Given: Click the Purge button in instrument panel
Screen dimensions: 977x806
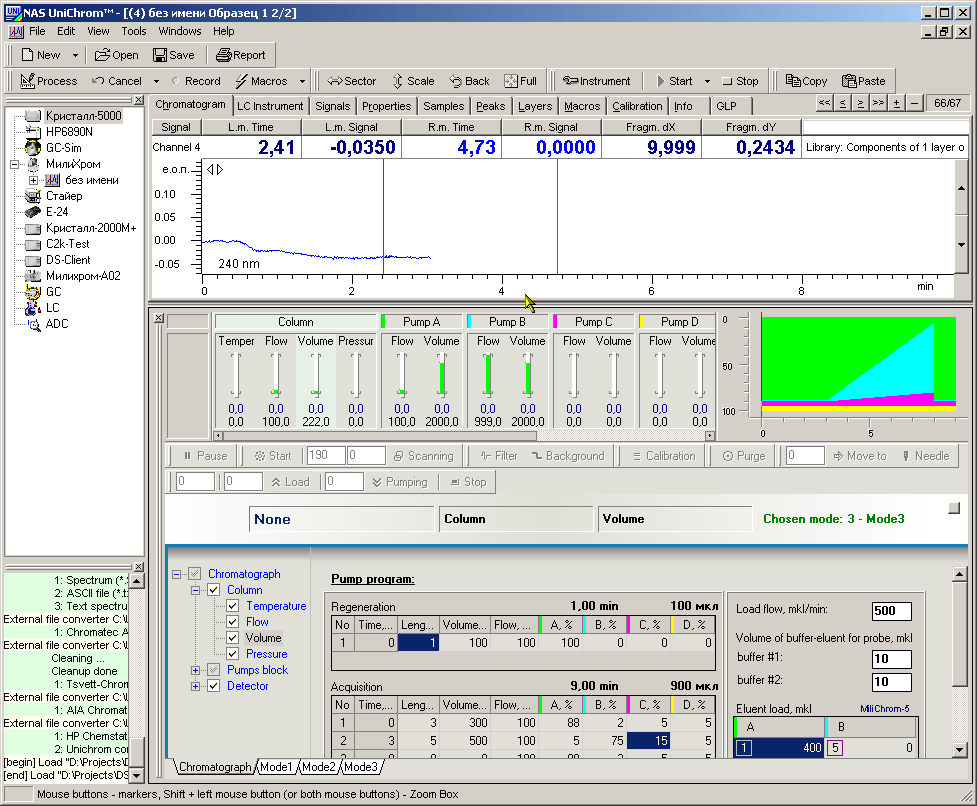Looking at the screenshot, I should coord(744,456).
